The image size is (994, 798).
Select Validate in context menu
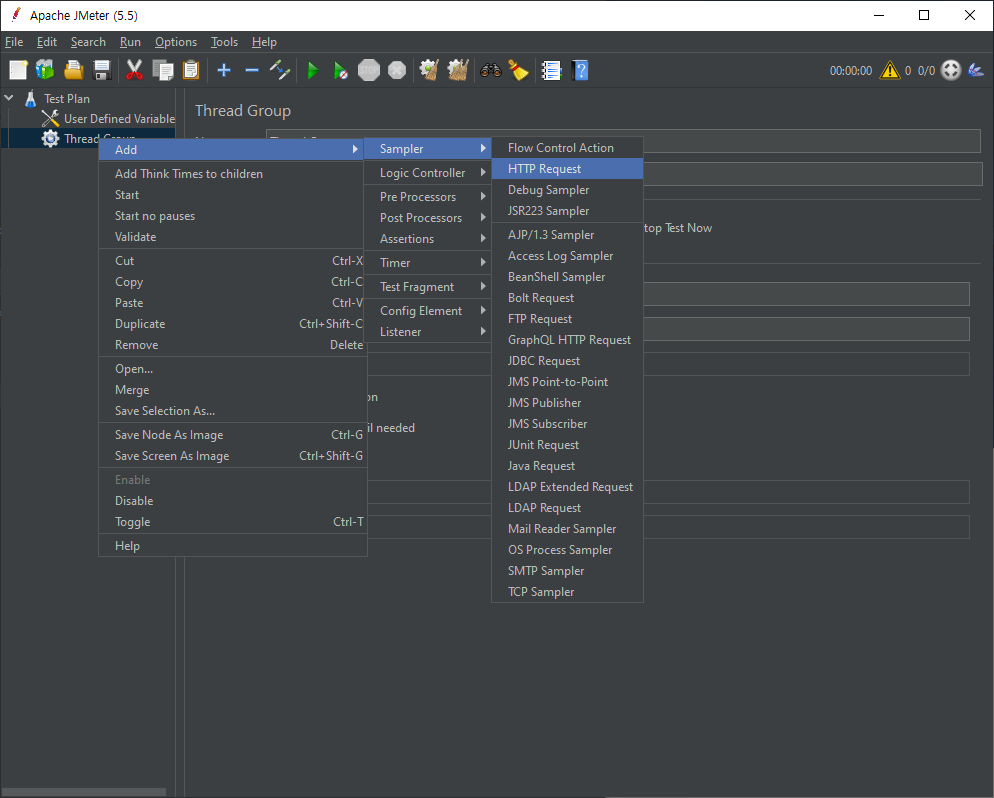233,236
